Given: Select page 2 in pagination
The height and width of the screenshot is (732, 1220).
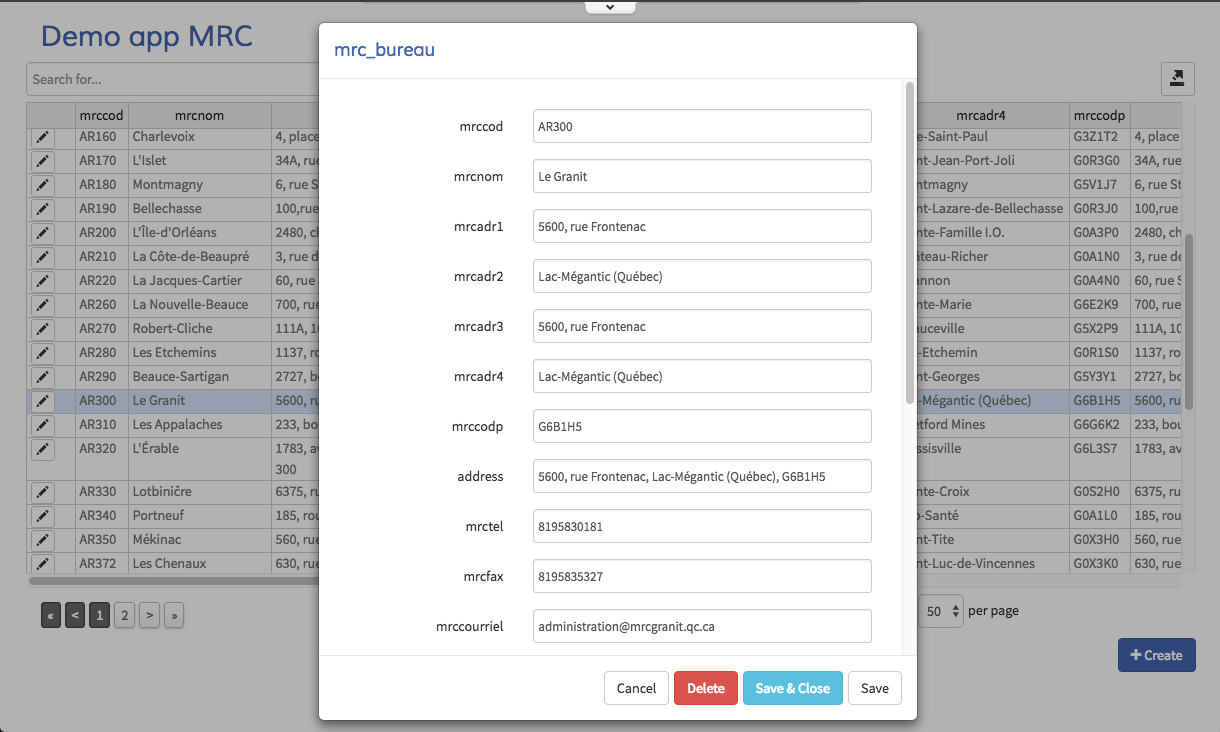Looking at the screenshot, I should pyautogui.click(x=125, y=615).
